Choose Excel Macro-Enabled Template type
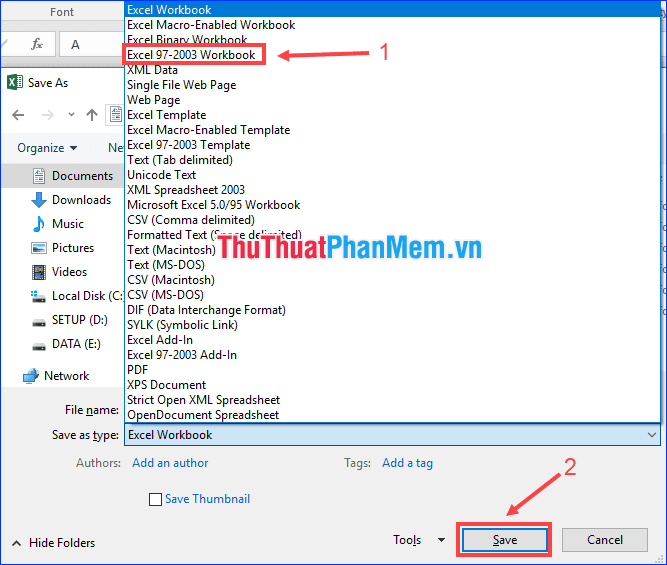Viewport: 667px width, 565px height. 392,130
